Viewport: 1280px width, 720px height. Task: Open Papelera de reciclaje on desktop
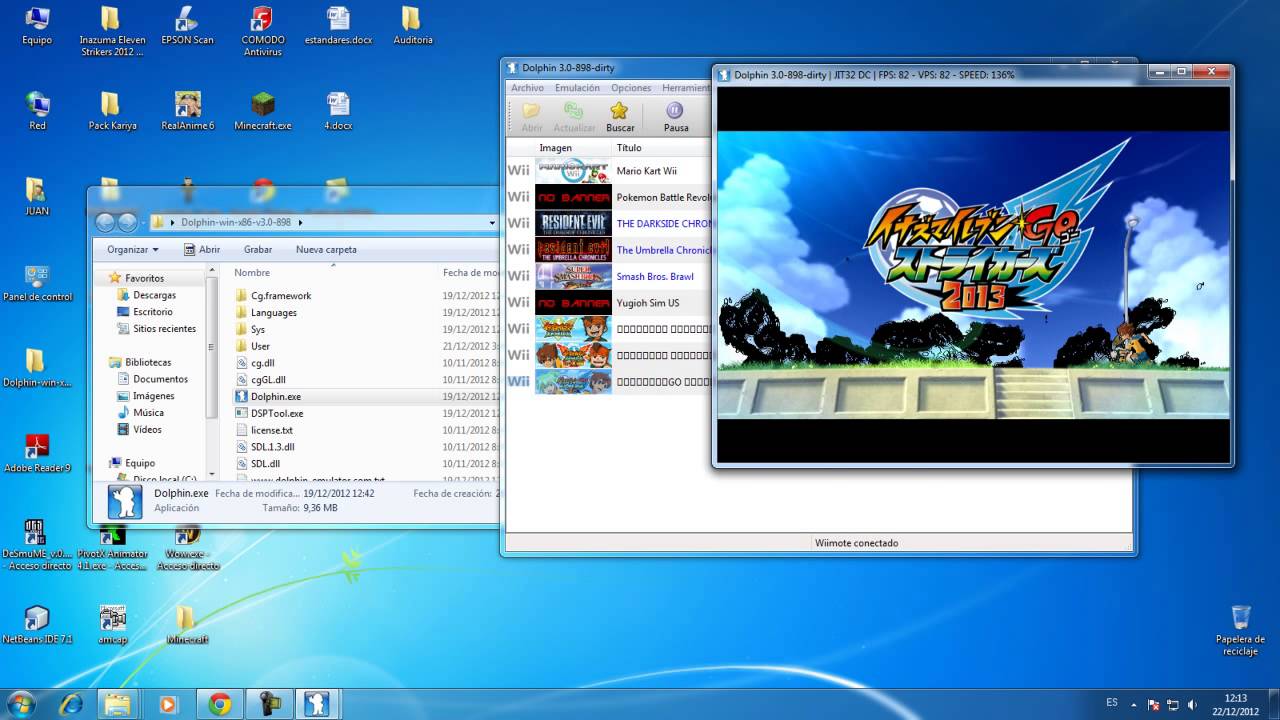[1240, 630]
